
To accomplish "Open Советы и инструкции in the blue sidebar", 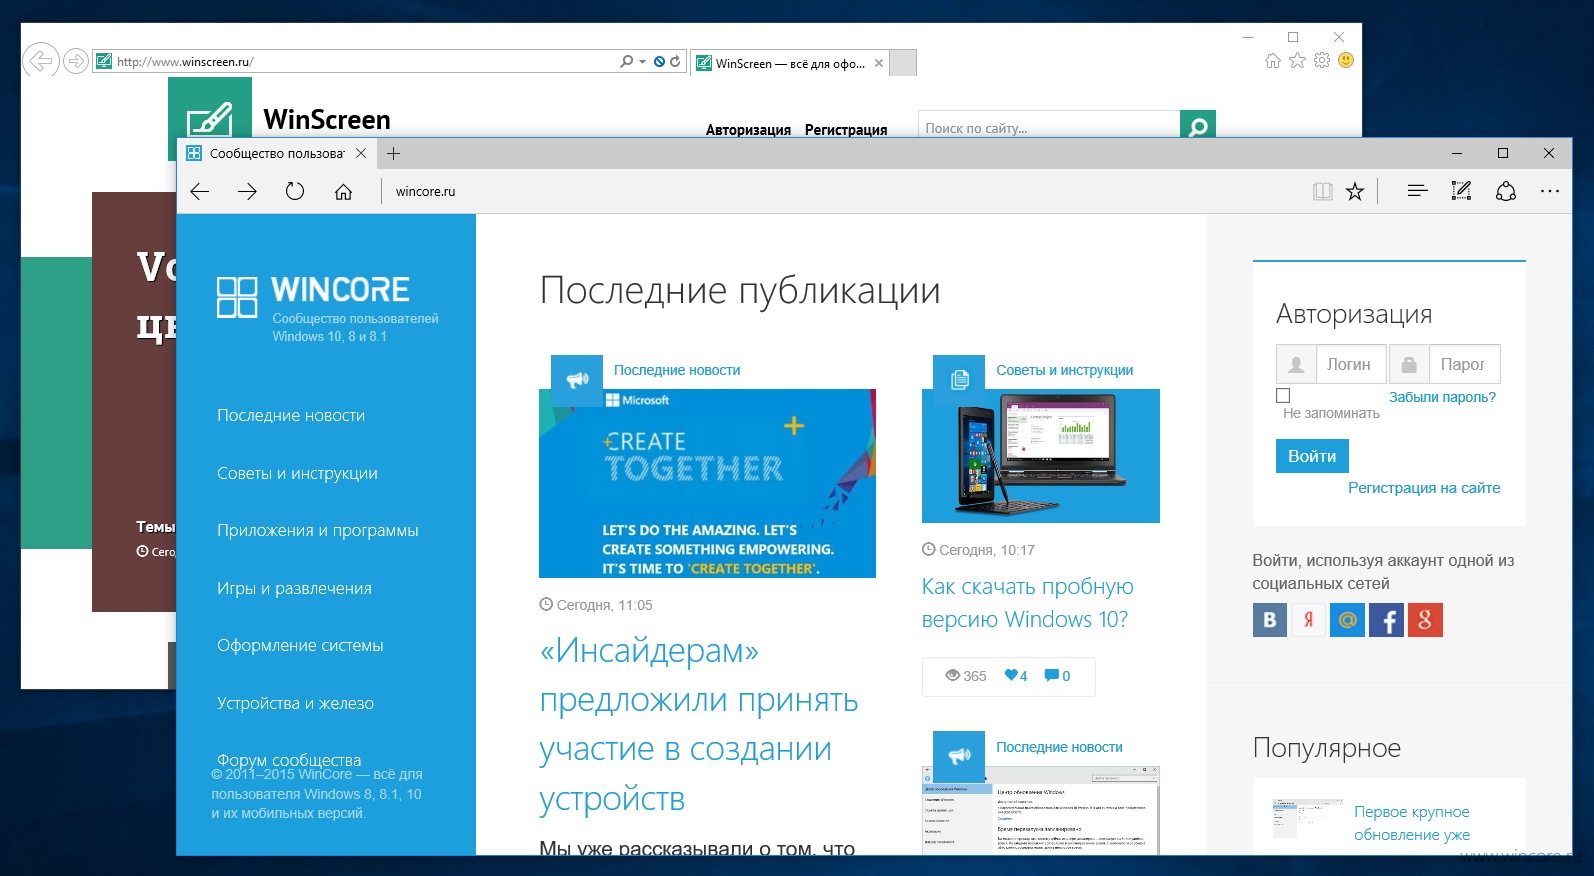I will coord(297,473).
